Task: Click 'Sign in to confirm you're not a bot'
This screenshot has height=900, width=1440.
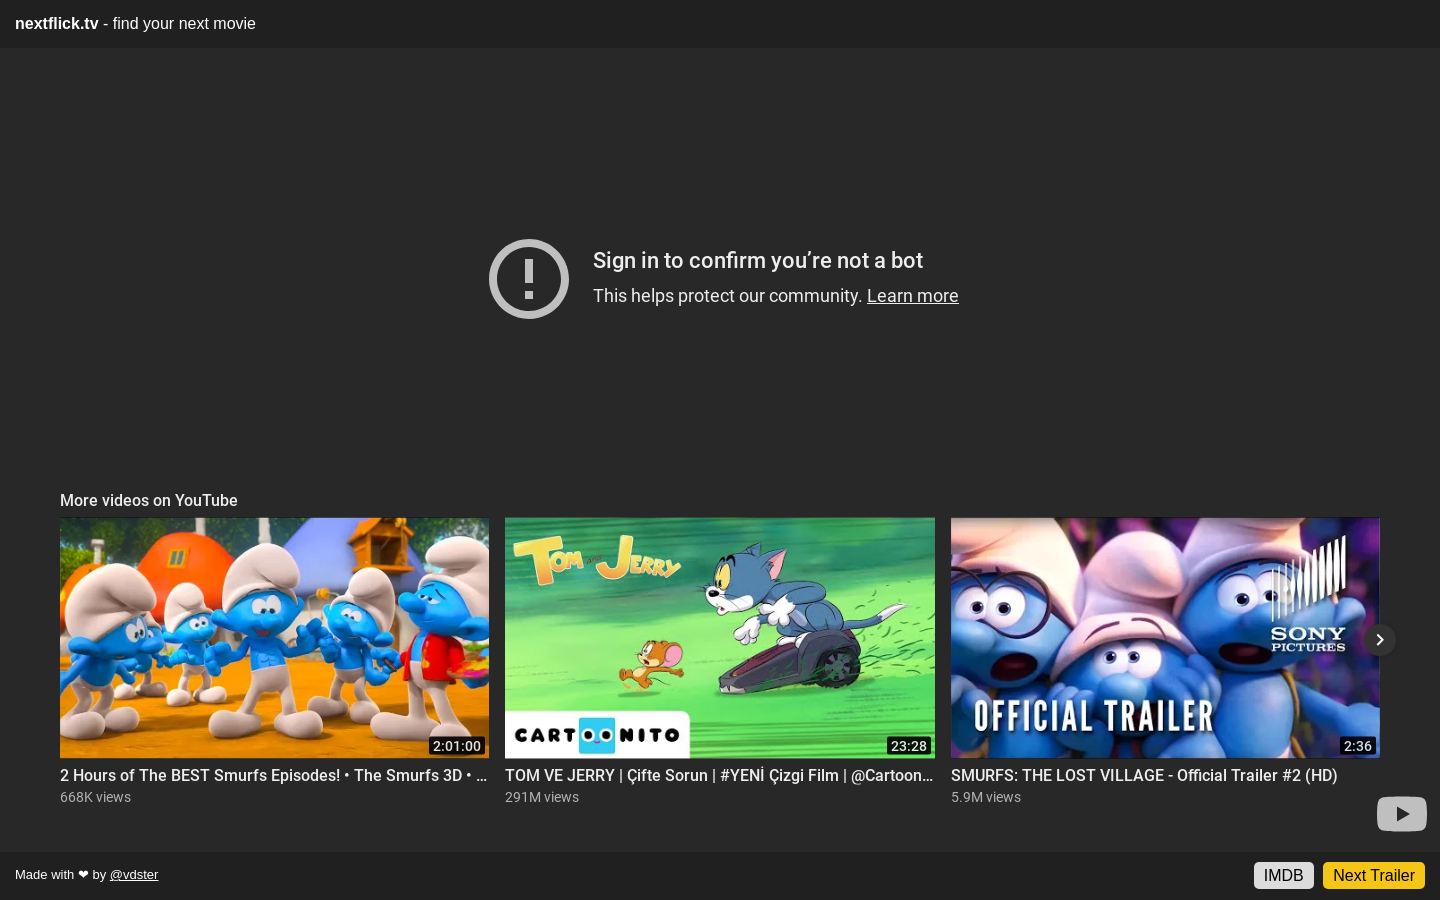Action: [x=758, y=261]
